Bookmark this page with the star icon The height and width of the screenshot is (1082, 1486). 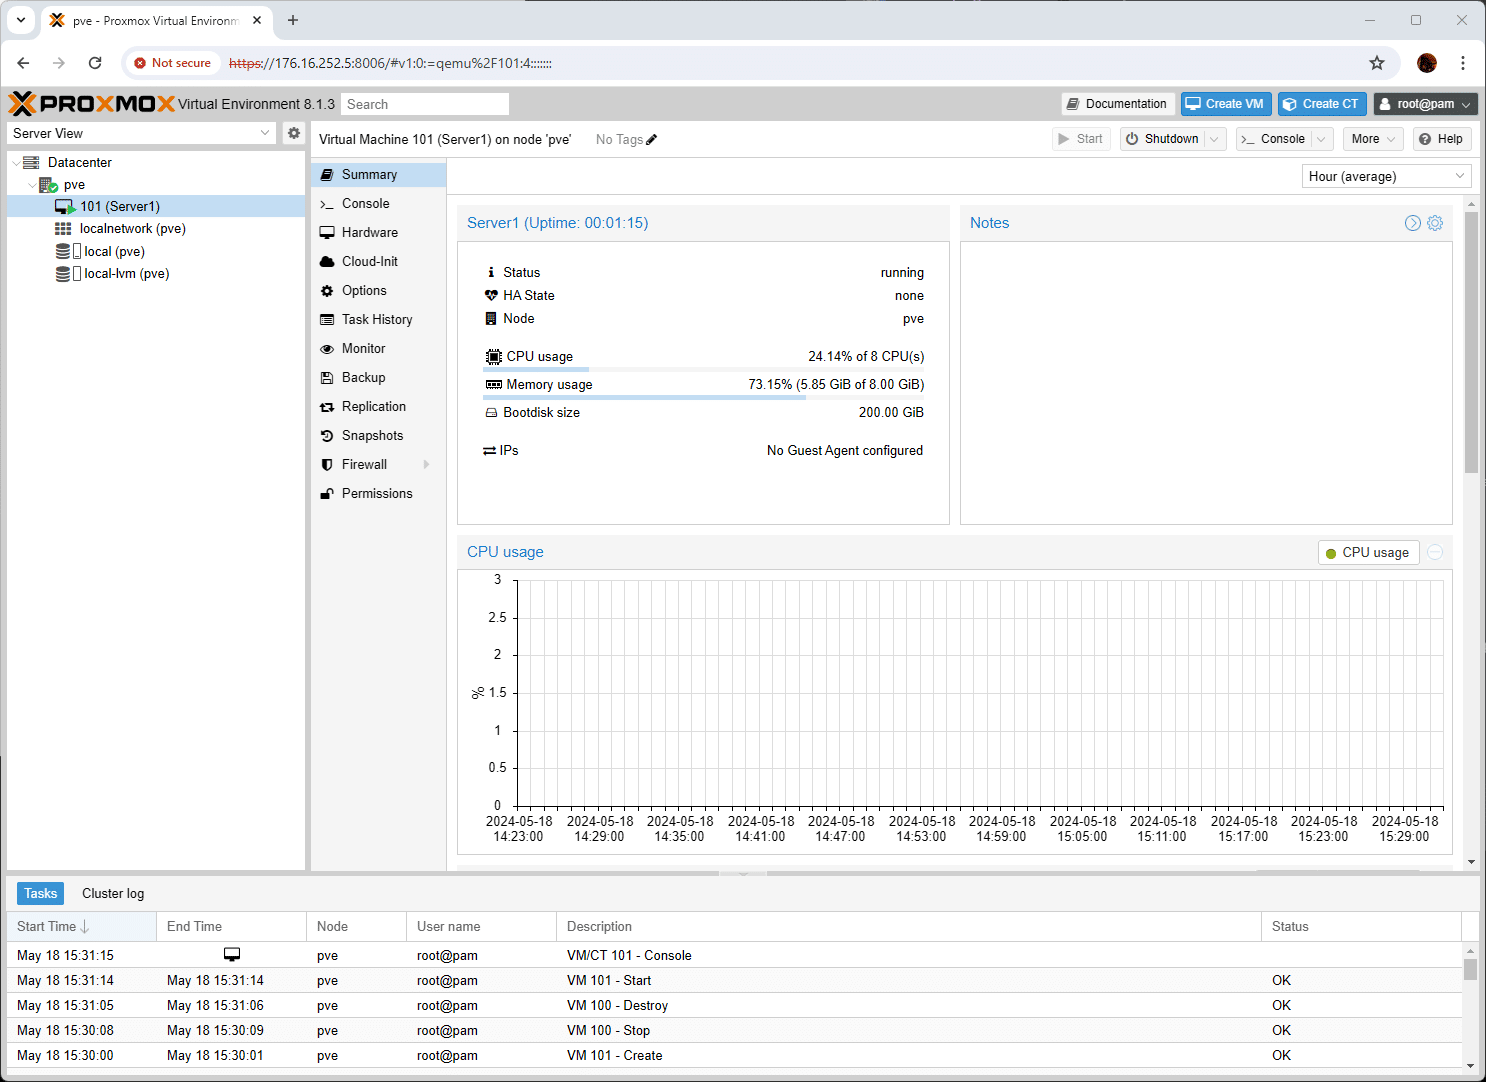[x=1377, y=63]
